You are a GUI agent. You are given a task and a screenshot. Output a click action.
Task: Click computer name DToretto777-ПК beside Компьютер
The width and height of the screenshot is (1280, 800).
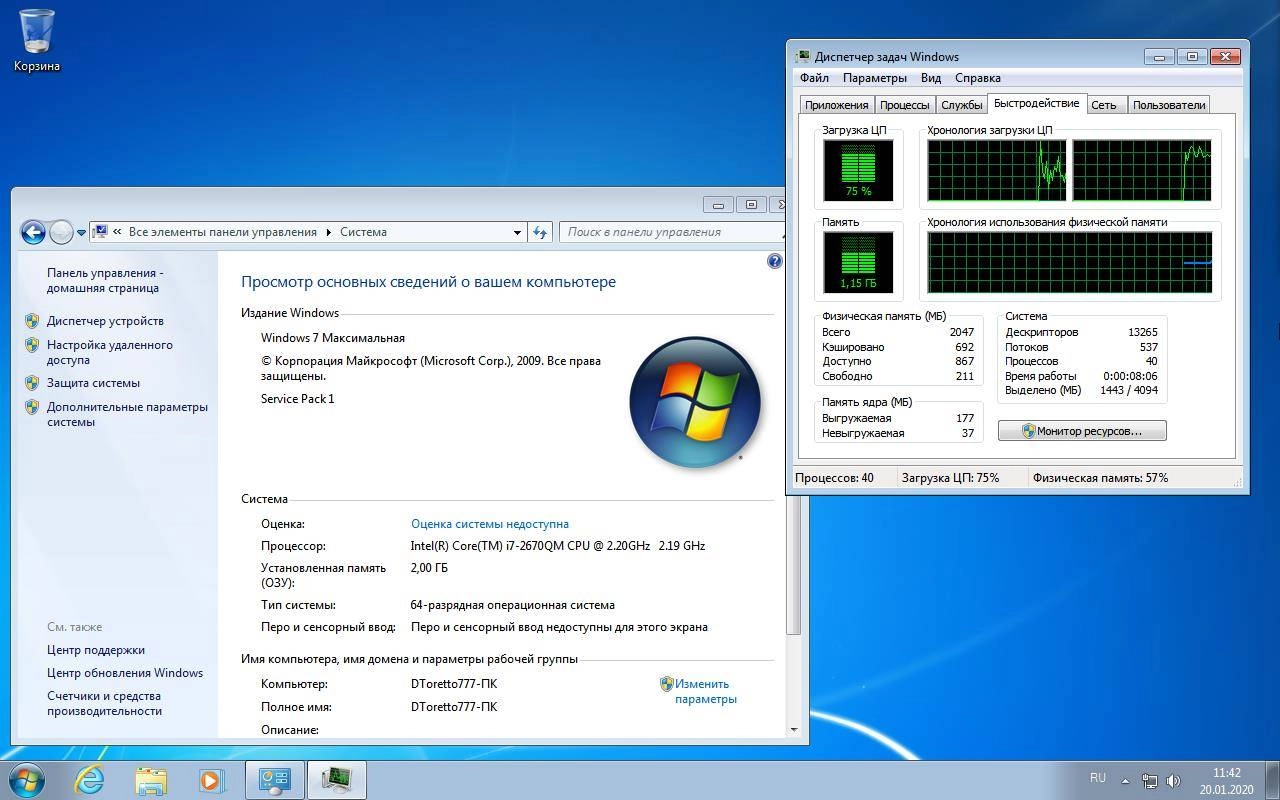[454, 684]
